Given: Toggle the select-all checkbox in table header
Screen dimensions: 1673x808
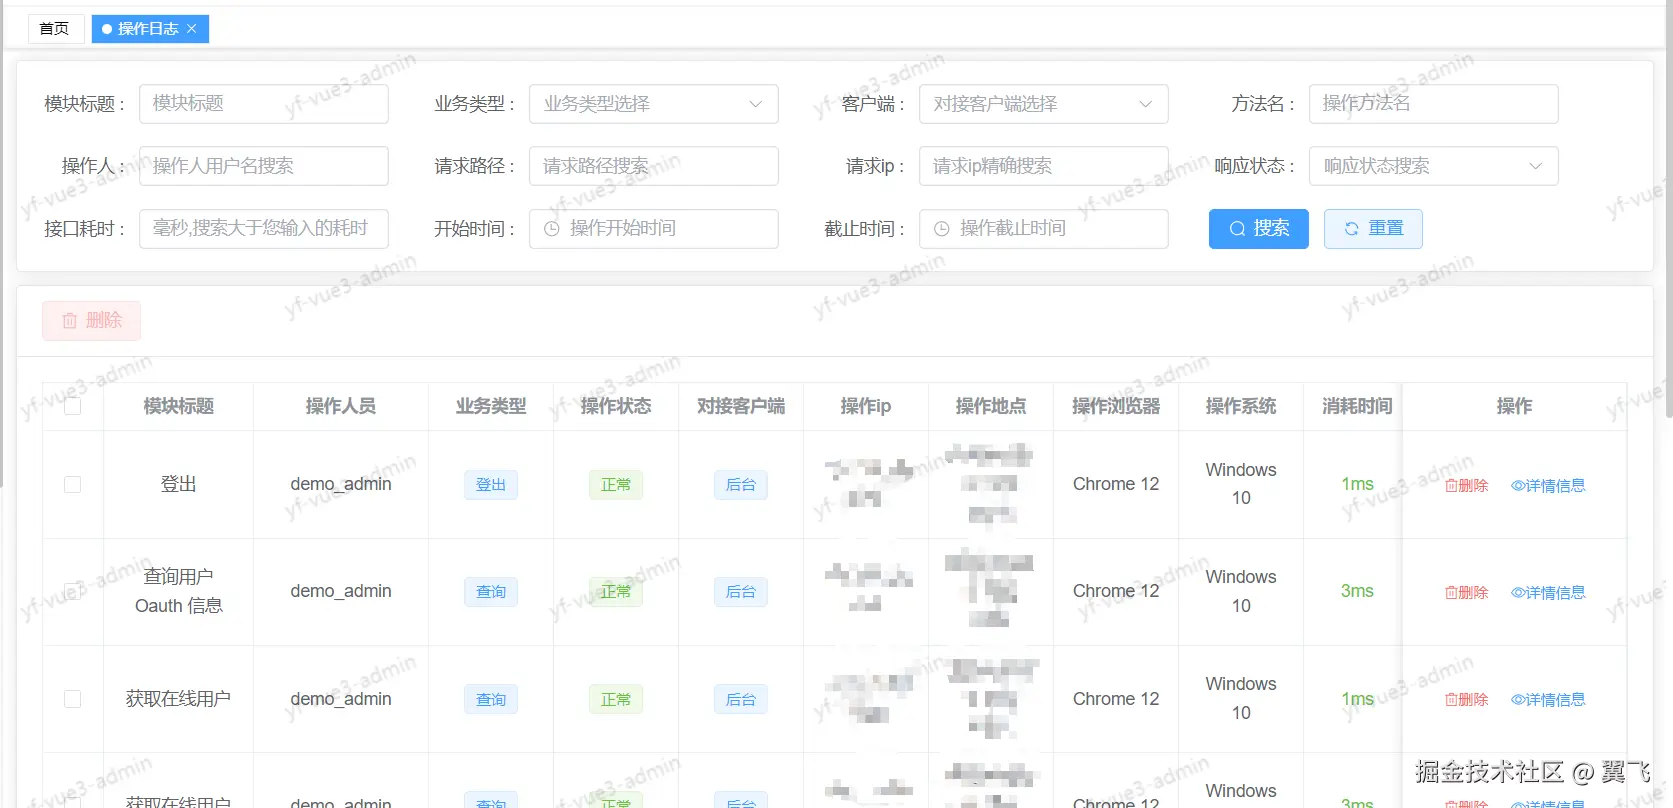Looking at the screenshot, I should (73, 406).
